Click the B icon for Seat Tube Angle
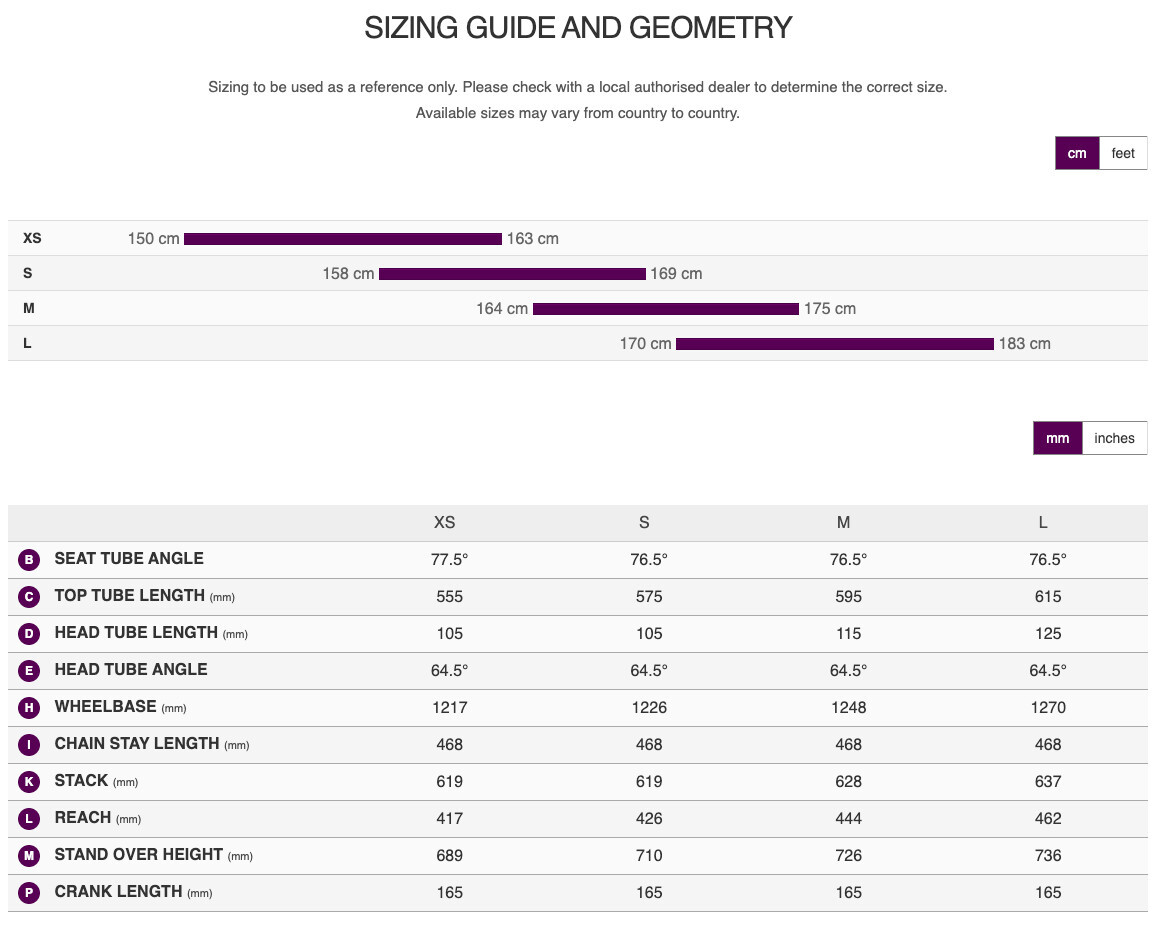 click(x=29, y=559)
